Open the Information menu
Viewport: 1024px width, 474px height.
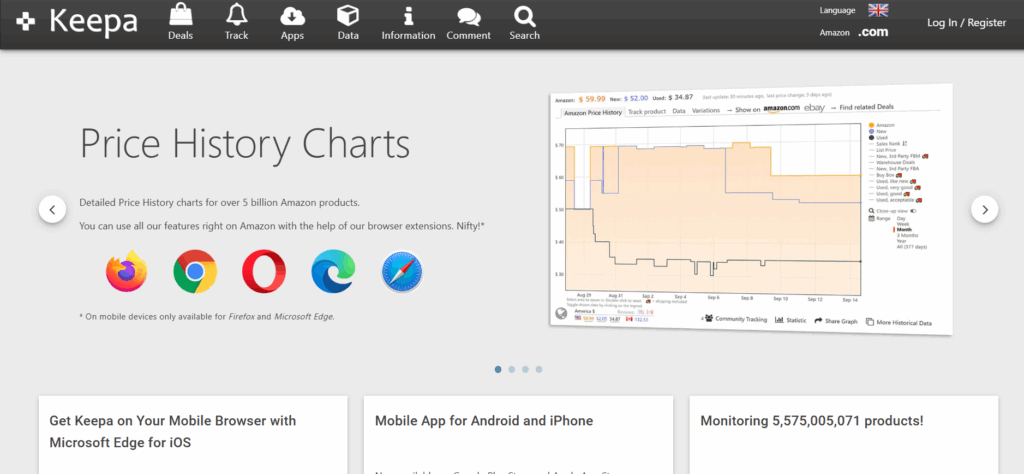(408, 23)
